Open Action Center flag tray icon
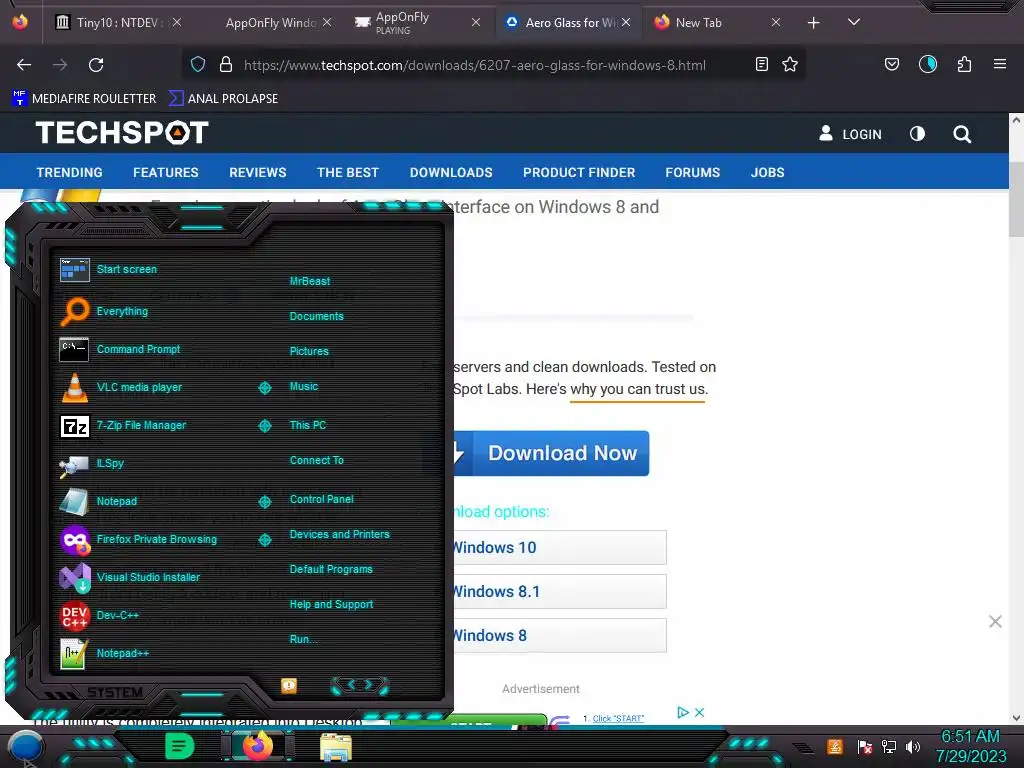 (865, 746)
